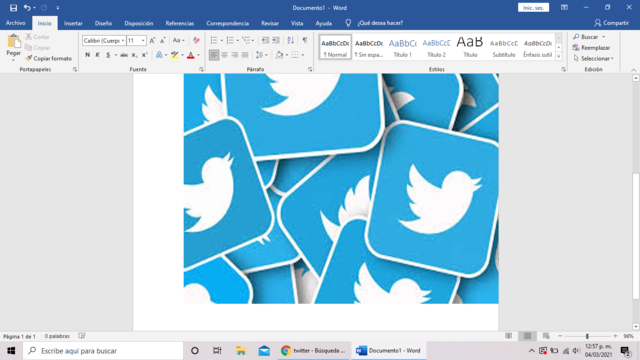Select the Twitter logos image
The width and height of the screenshot is (640, 360).
[341, 189]
